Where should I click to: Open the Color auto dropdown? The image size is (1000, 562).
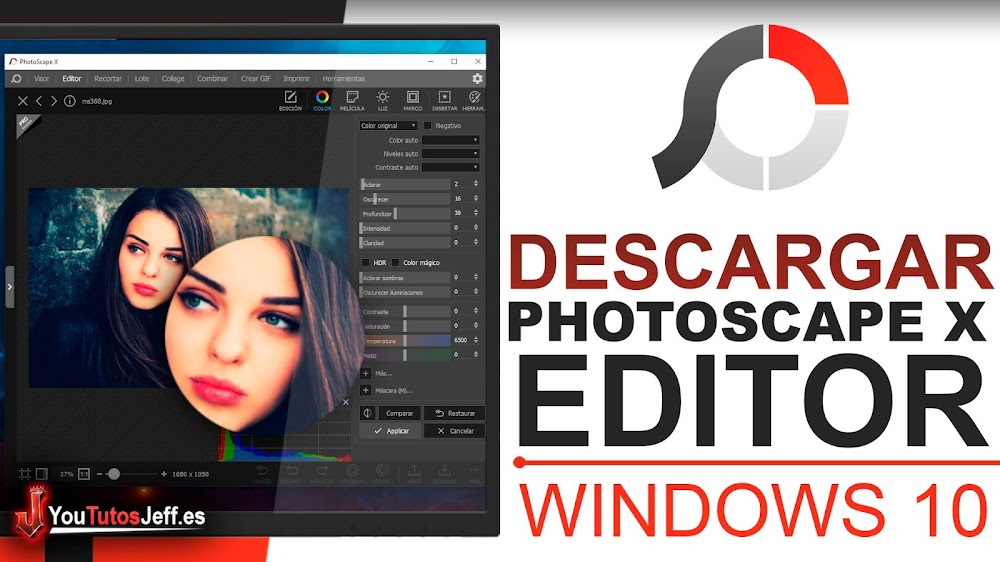(x=450, y=140)
